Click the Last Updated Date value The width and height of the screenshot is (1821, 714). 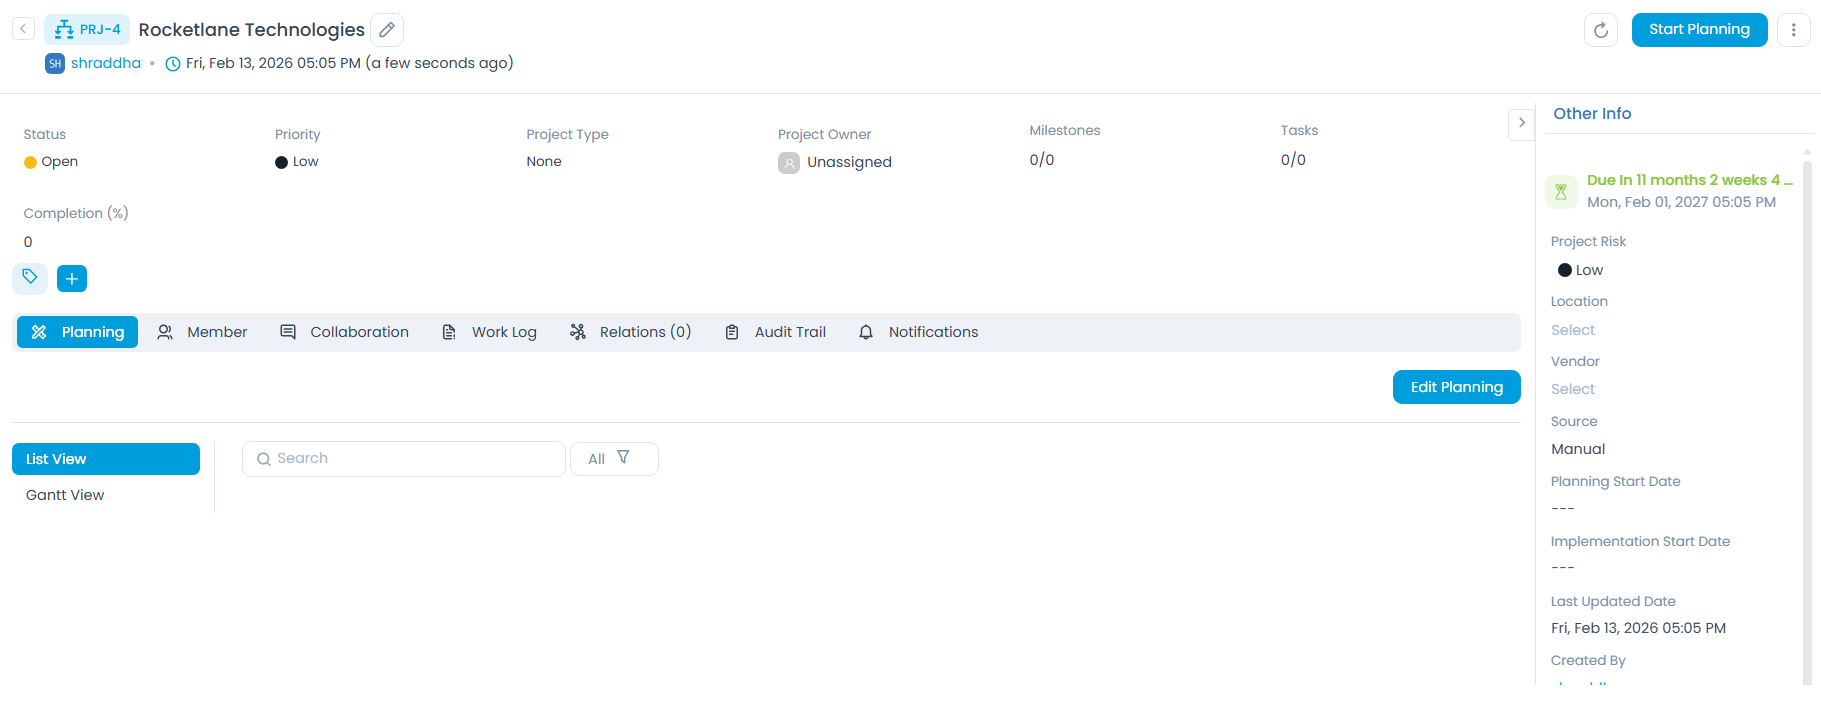tap(1638, 628)
